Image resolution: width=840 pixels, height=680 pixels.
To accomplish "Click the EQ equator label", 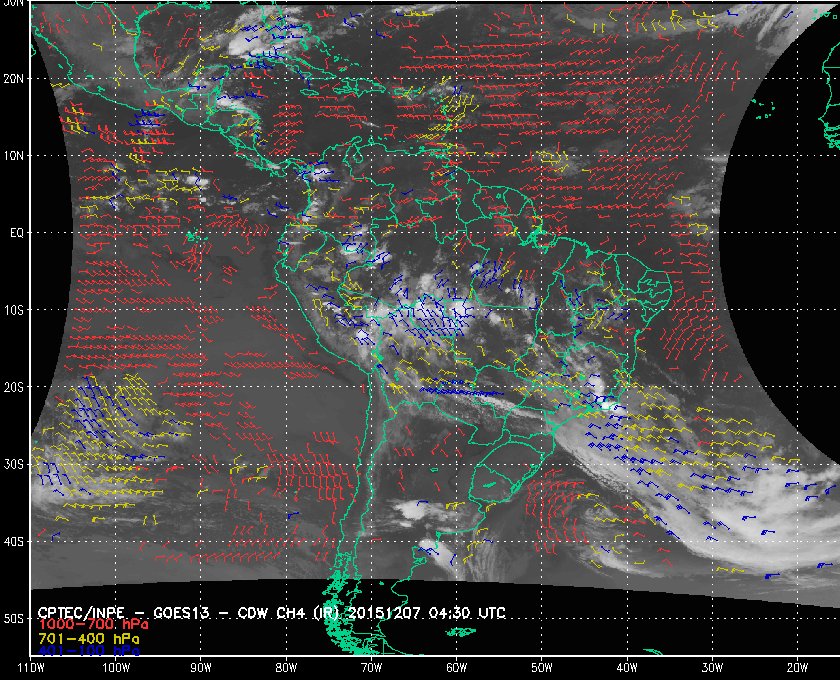I will (x=17, y=233).
